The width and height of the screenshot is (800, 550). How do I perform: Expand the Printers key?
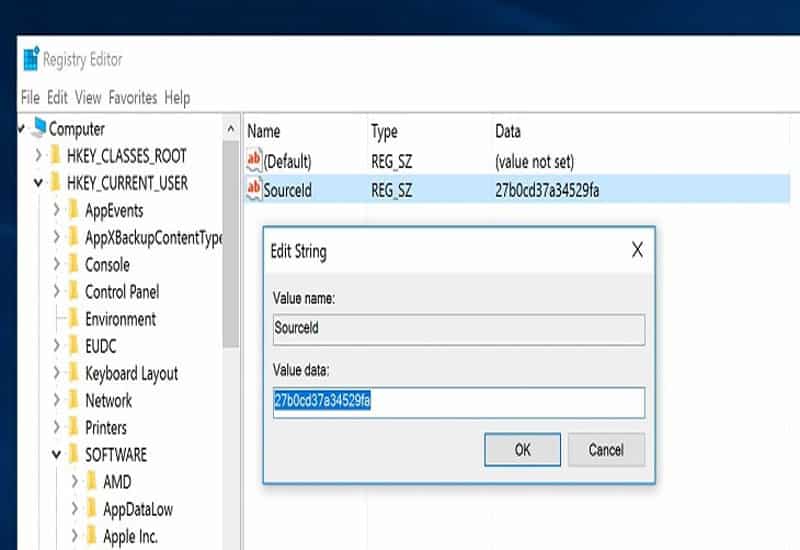57,427
